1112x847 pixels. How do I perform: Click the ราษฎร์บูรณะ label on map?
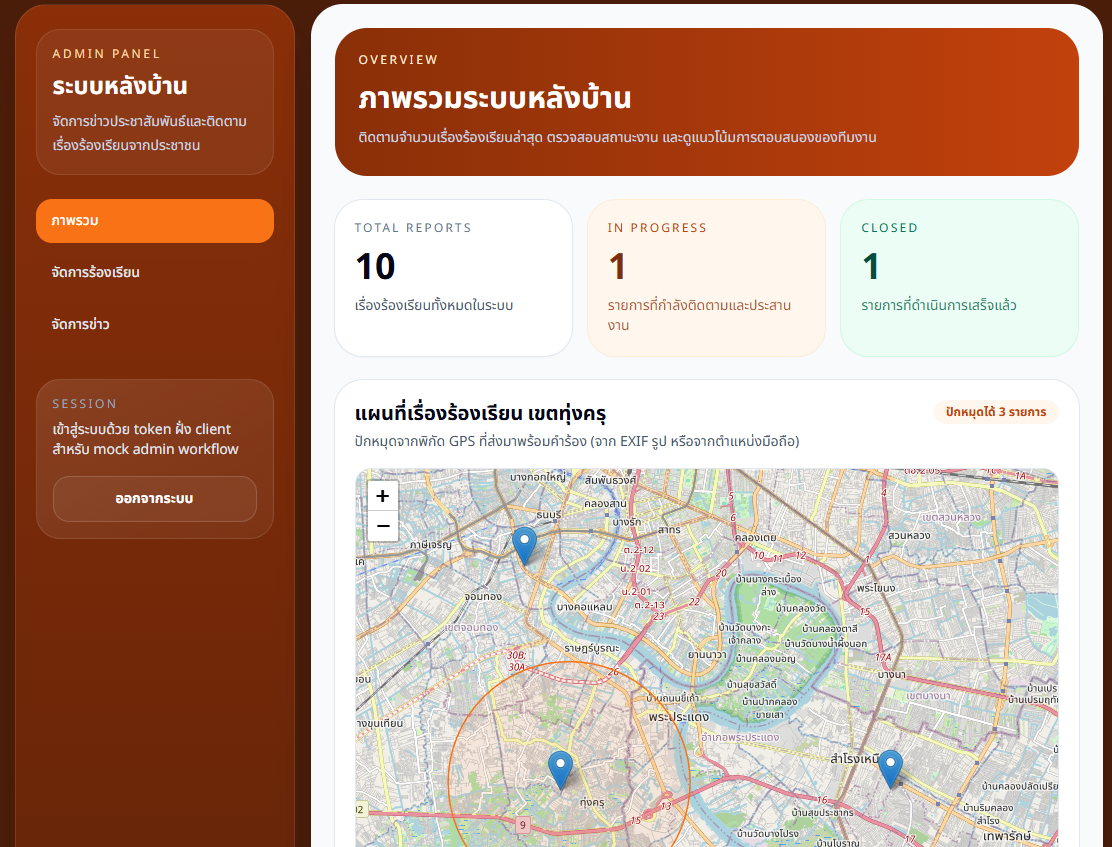592,648
